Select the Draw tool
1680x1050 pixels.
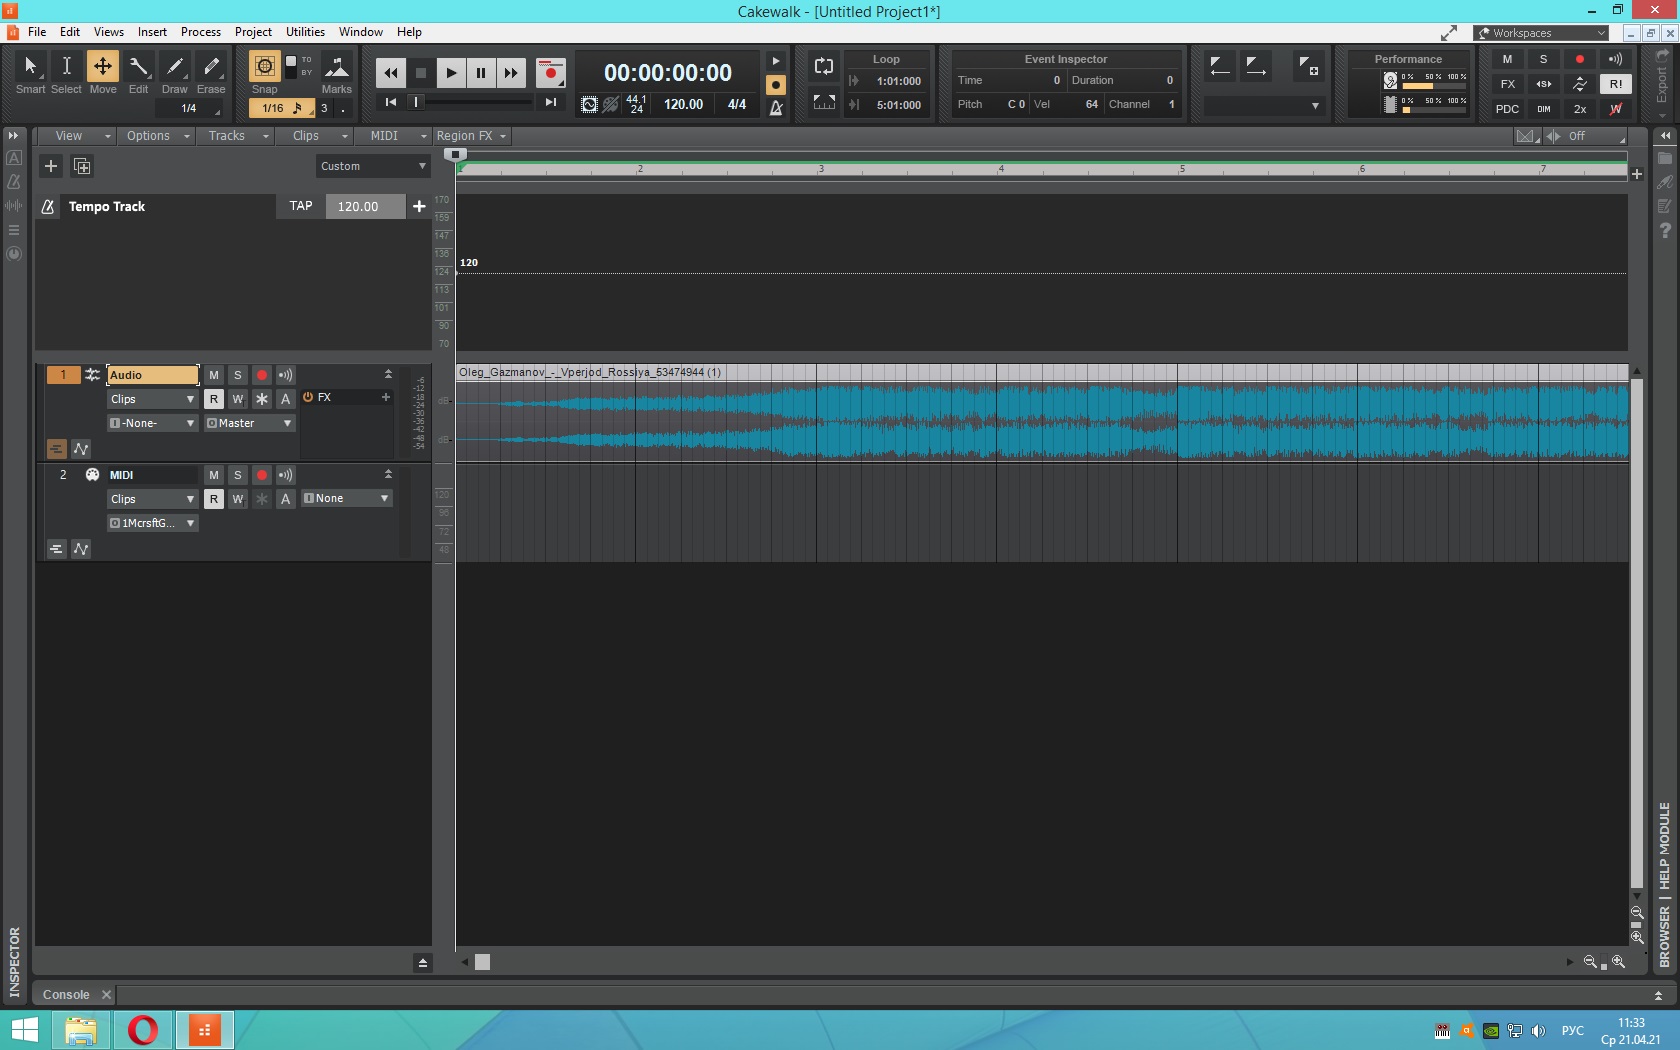pyautogui.click(x=175, y=67)
